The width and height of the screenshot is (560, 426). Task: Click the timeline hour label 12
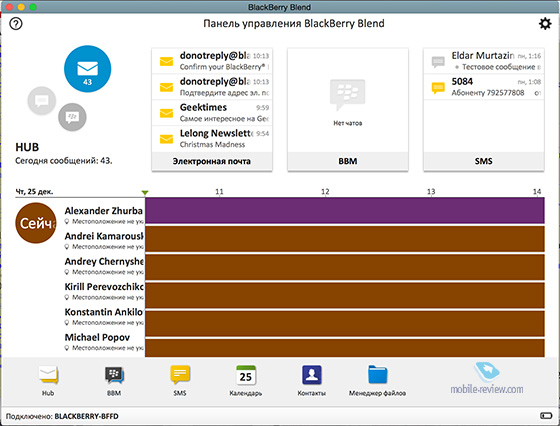325,191
